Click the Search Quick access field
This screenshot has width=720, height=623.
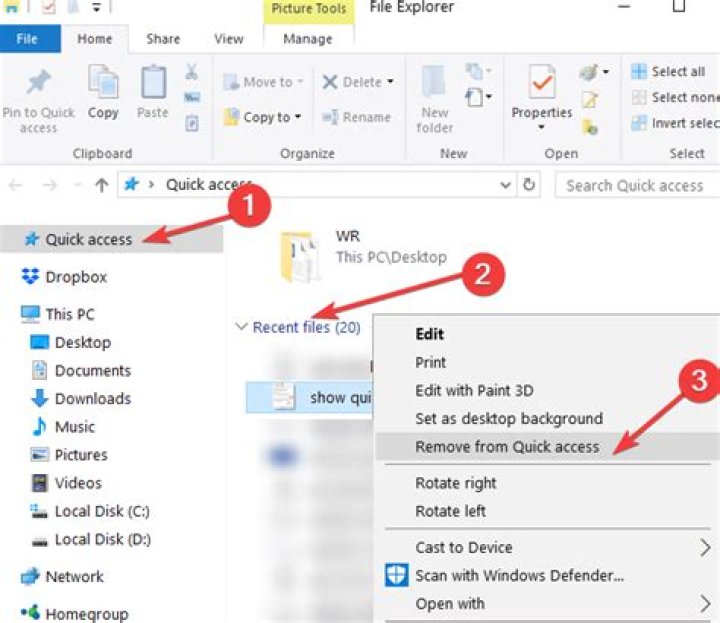(x=637, y=185)
